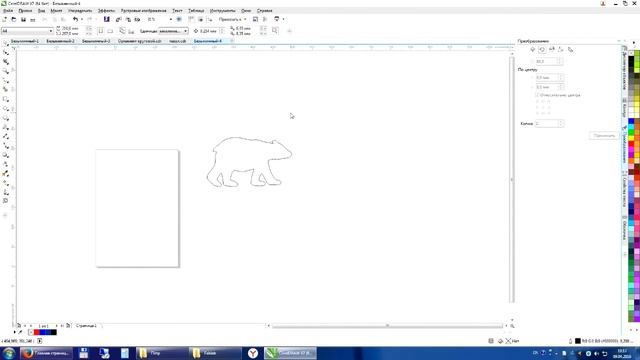Pick the black swatch in document palette
This screenshot has width=640, height=360.
pyautogui.click(x=54, y=332)
